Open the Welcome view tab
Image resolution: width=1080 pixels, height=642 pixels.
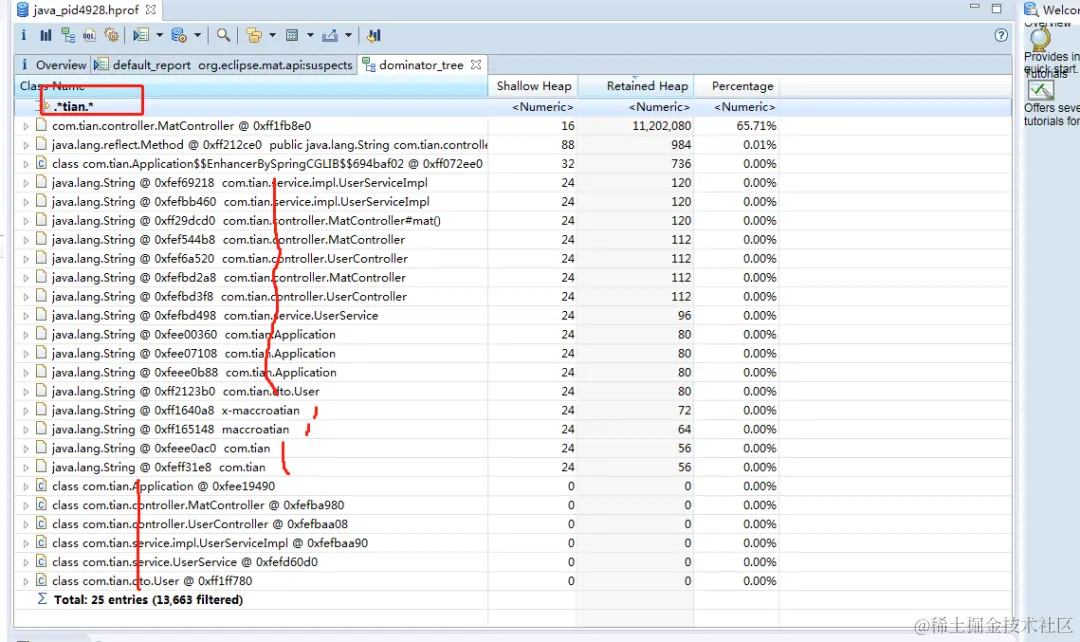point(1052,10)
